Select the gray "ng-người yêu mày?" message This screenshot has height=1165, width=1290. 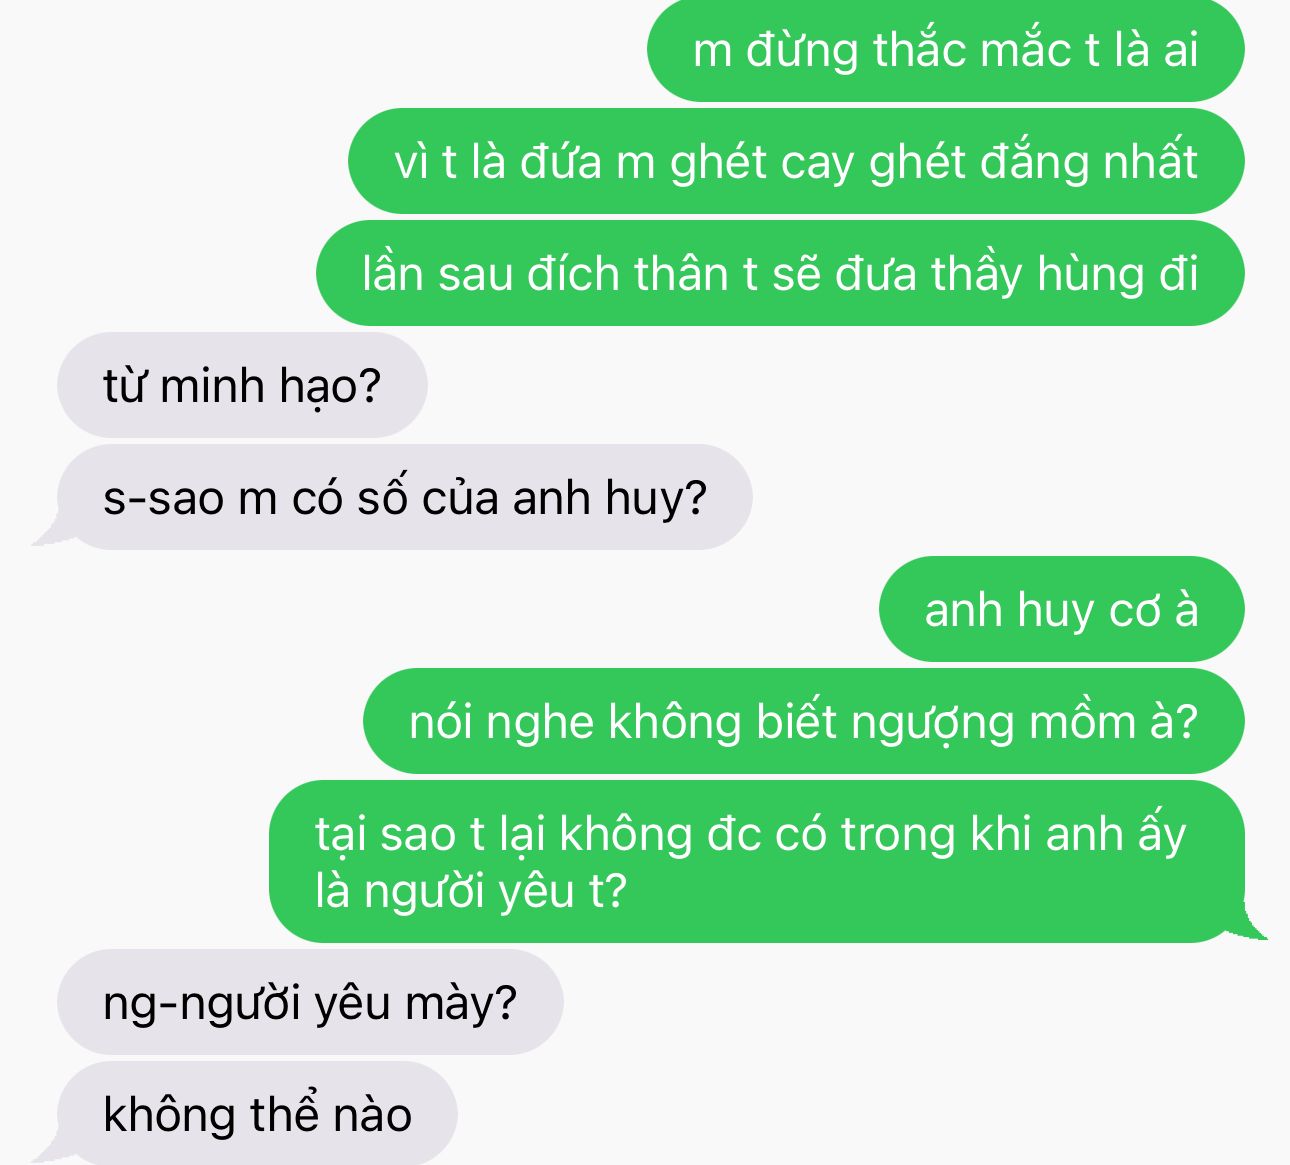pyautogui.click(x=310, y=1002)
